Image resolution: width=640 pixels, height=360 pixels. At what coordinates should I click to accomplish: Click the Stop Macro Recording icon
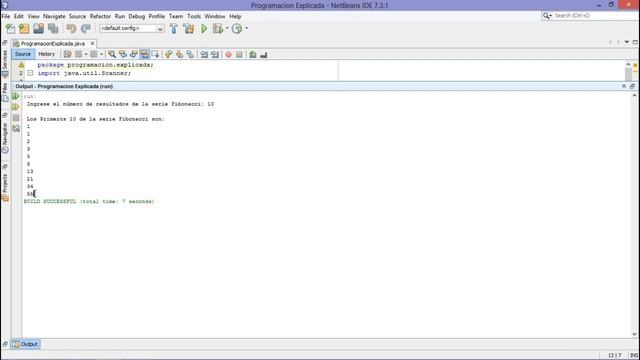click(x=239, y=54)
